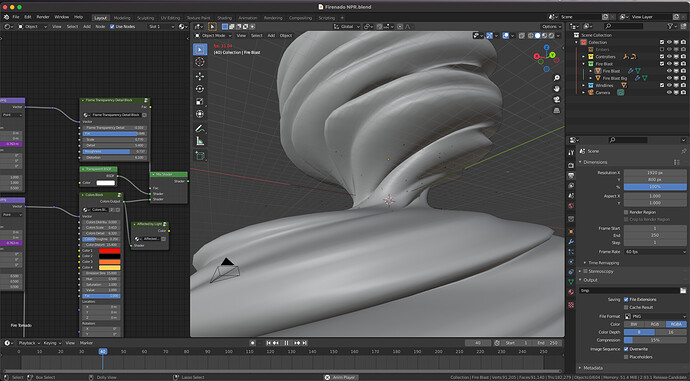
Task: Toggle visibility eye for Windlines collection
Action: [669, 85]
